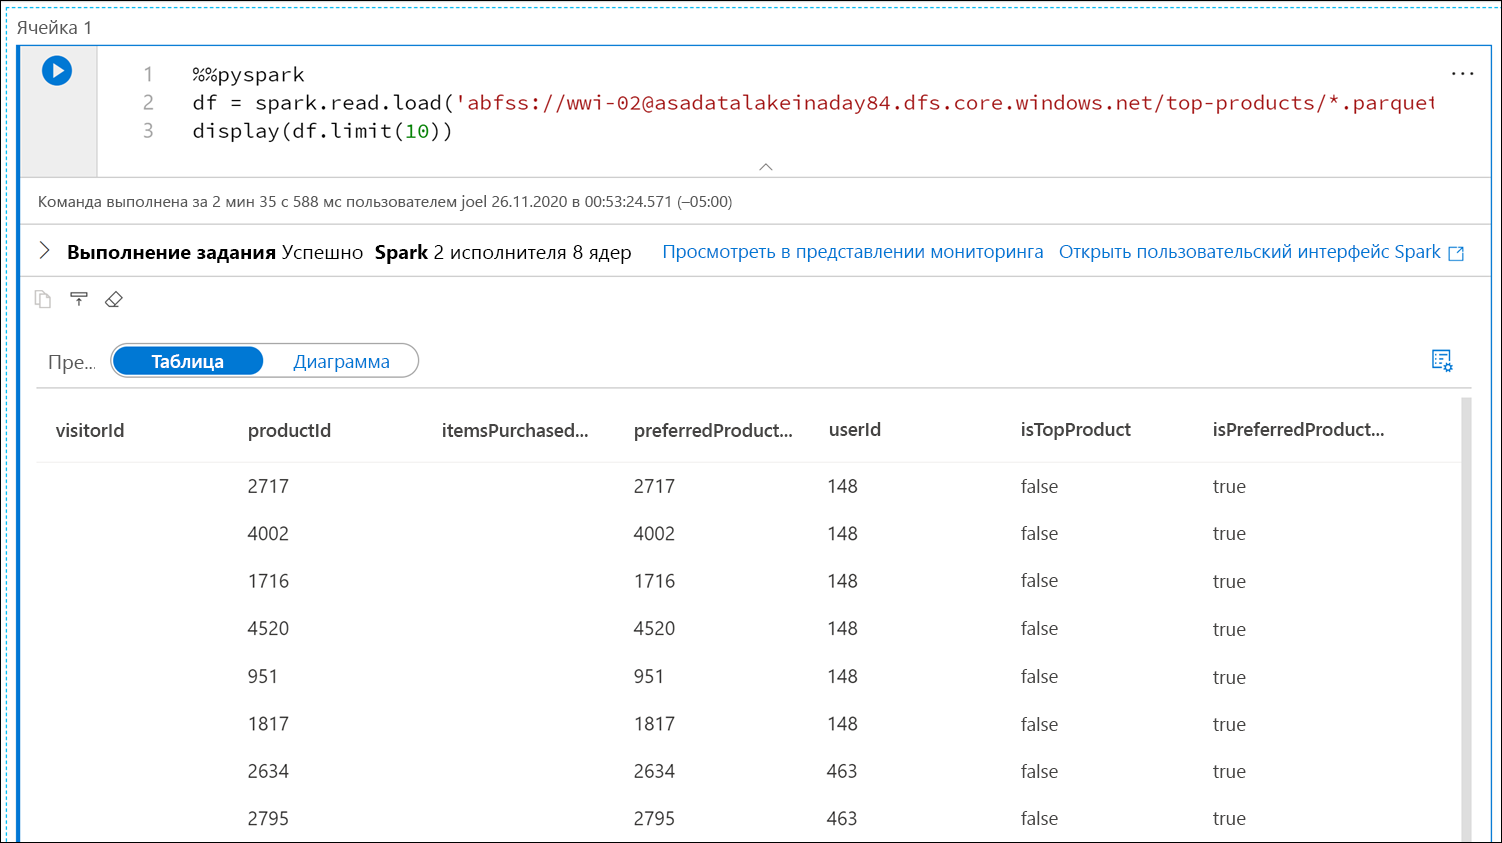Select productId cell 2717
The height and width of the screenshot is (843, 1502).
(268, 487)
